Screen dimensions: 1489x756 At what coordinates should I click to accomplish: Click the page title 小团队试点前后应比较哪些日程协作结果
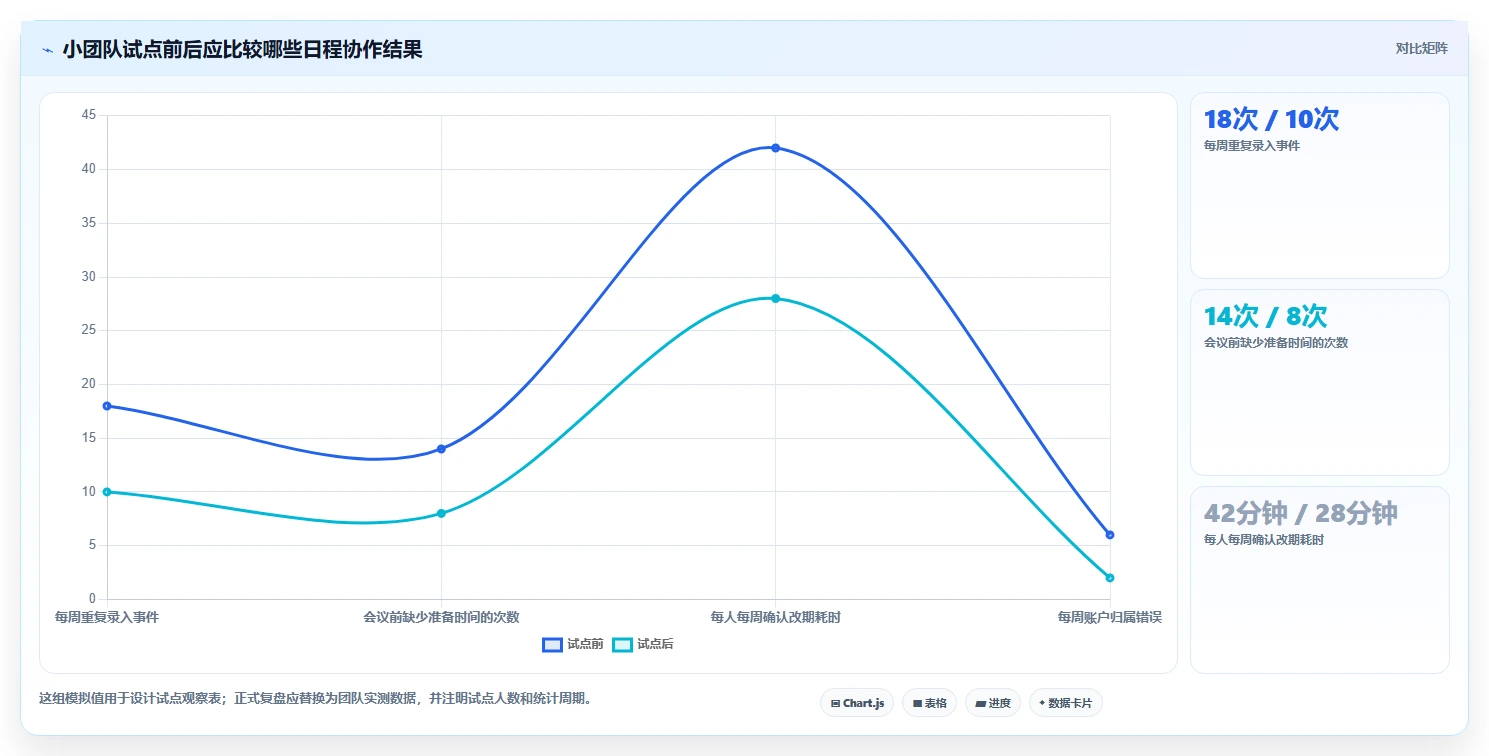(x=242, y=49)
